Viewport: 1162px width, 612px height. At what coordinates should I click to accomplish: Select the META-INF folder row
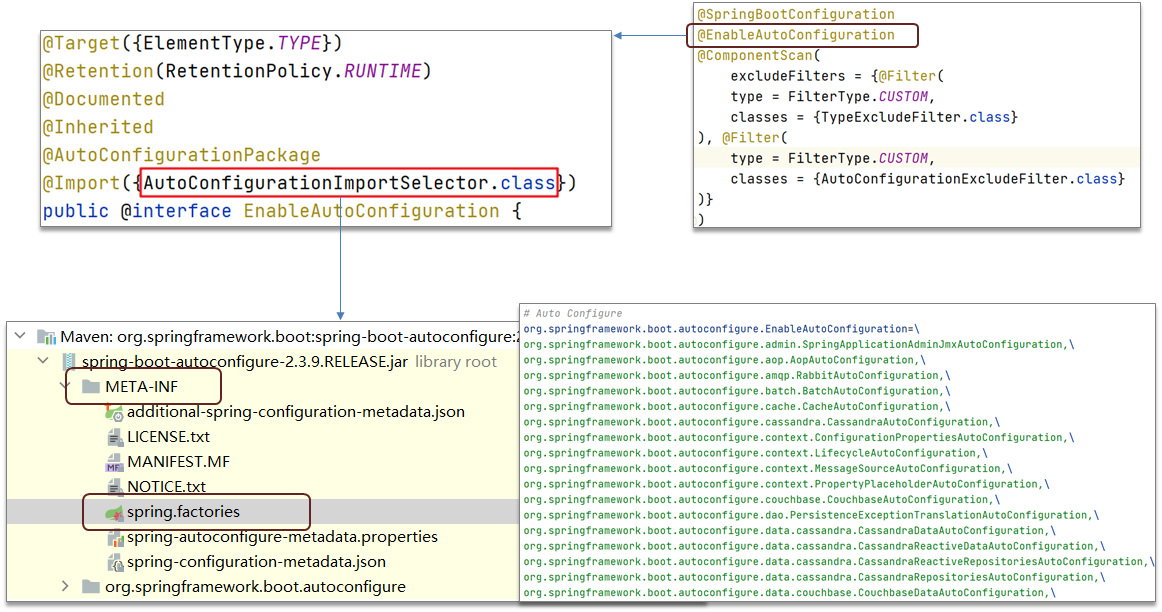tap(142, 387)
